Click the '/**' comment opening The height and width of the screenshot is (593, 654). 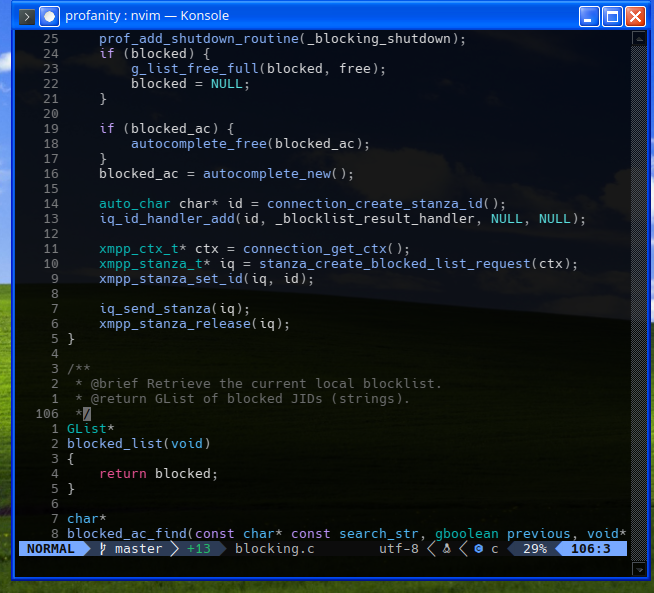click(78, 368)
